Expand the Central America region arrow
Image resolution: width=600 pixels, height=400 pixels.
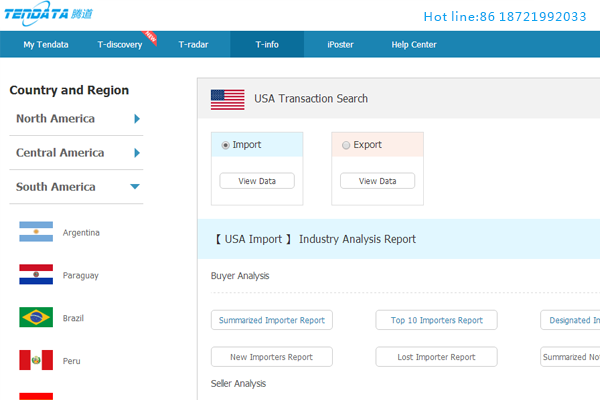click(137, 153)
